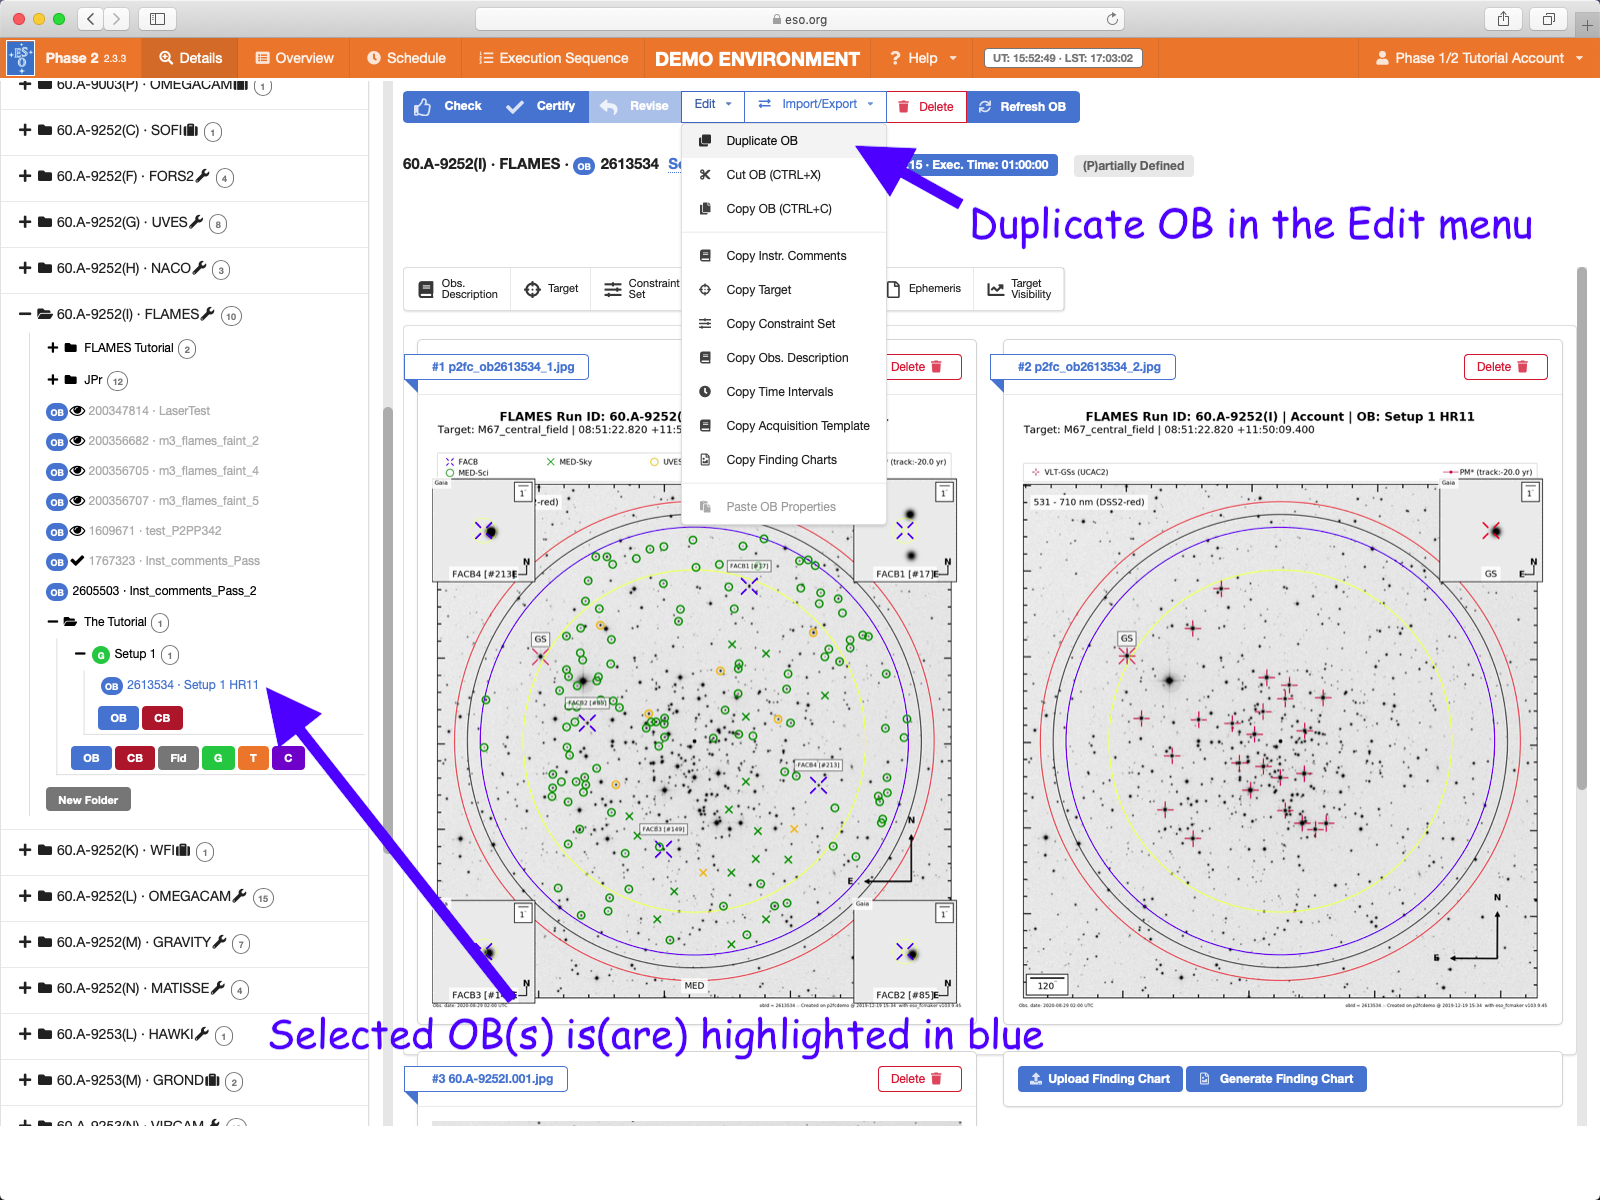Click the main panel vertical scrollbar
Screen dimensions: 1600x1200
pos(1582,528)
